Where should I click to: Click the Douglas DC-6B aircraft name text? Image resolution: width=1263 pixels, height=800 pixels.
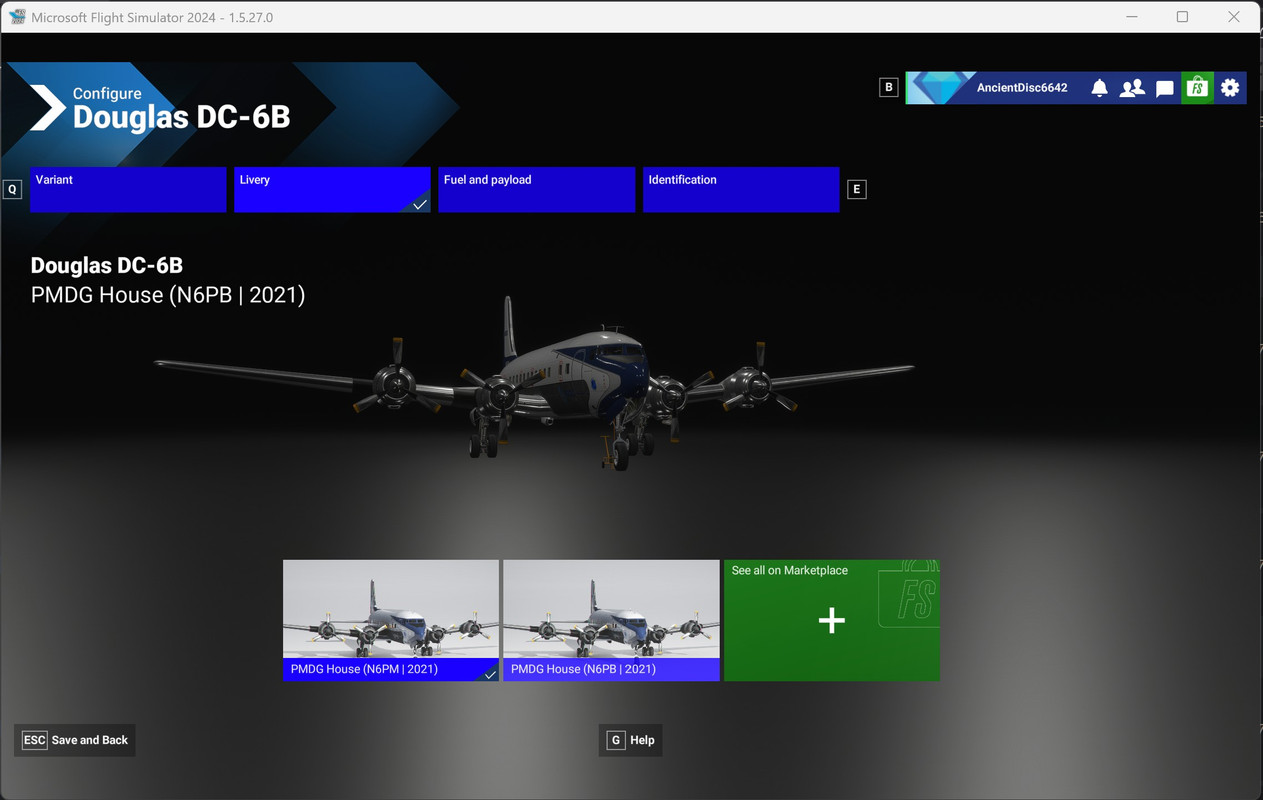tap(107, 266)
